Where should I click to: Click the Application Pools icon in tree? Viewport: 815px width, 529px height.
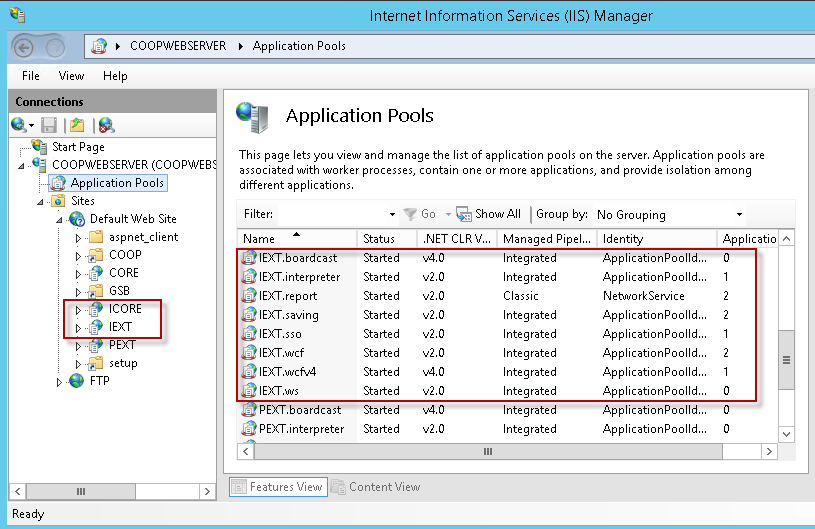[58, 182]
